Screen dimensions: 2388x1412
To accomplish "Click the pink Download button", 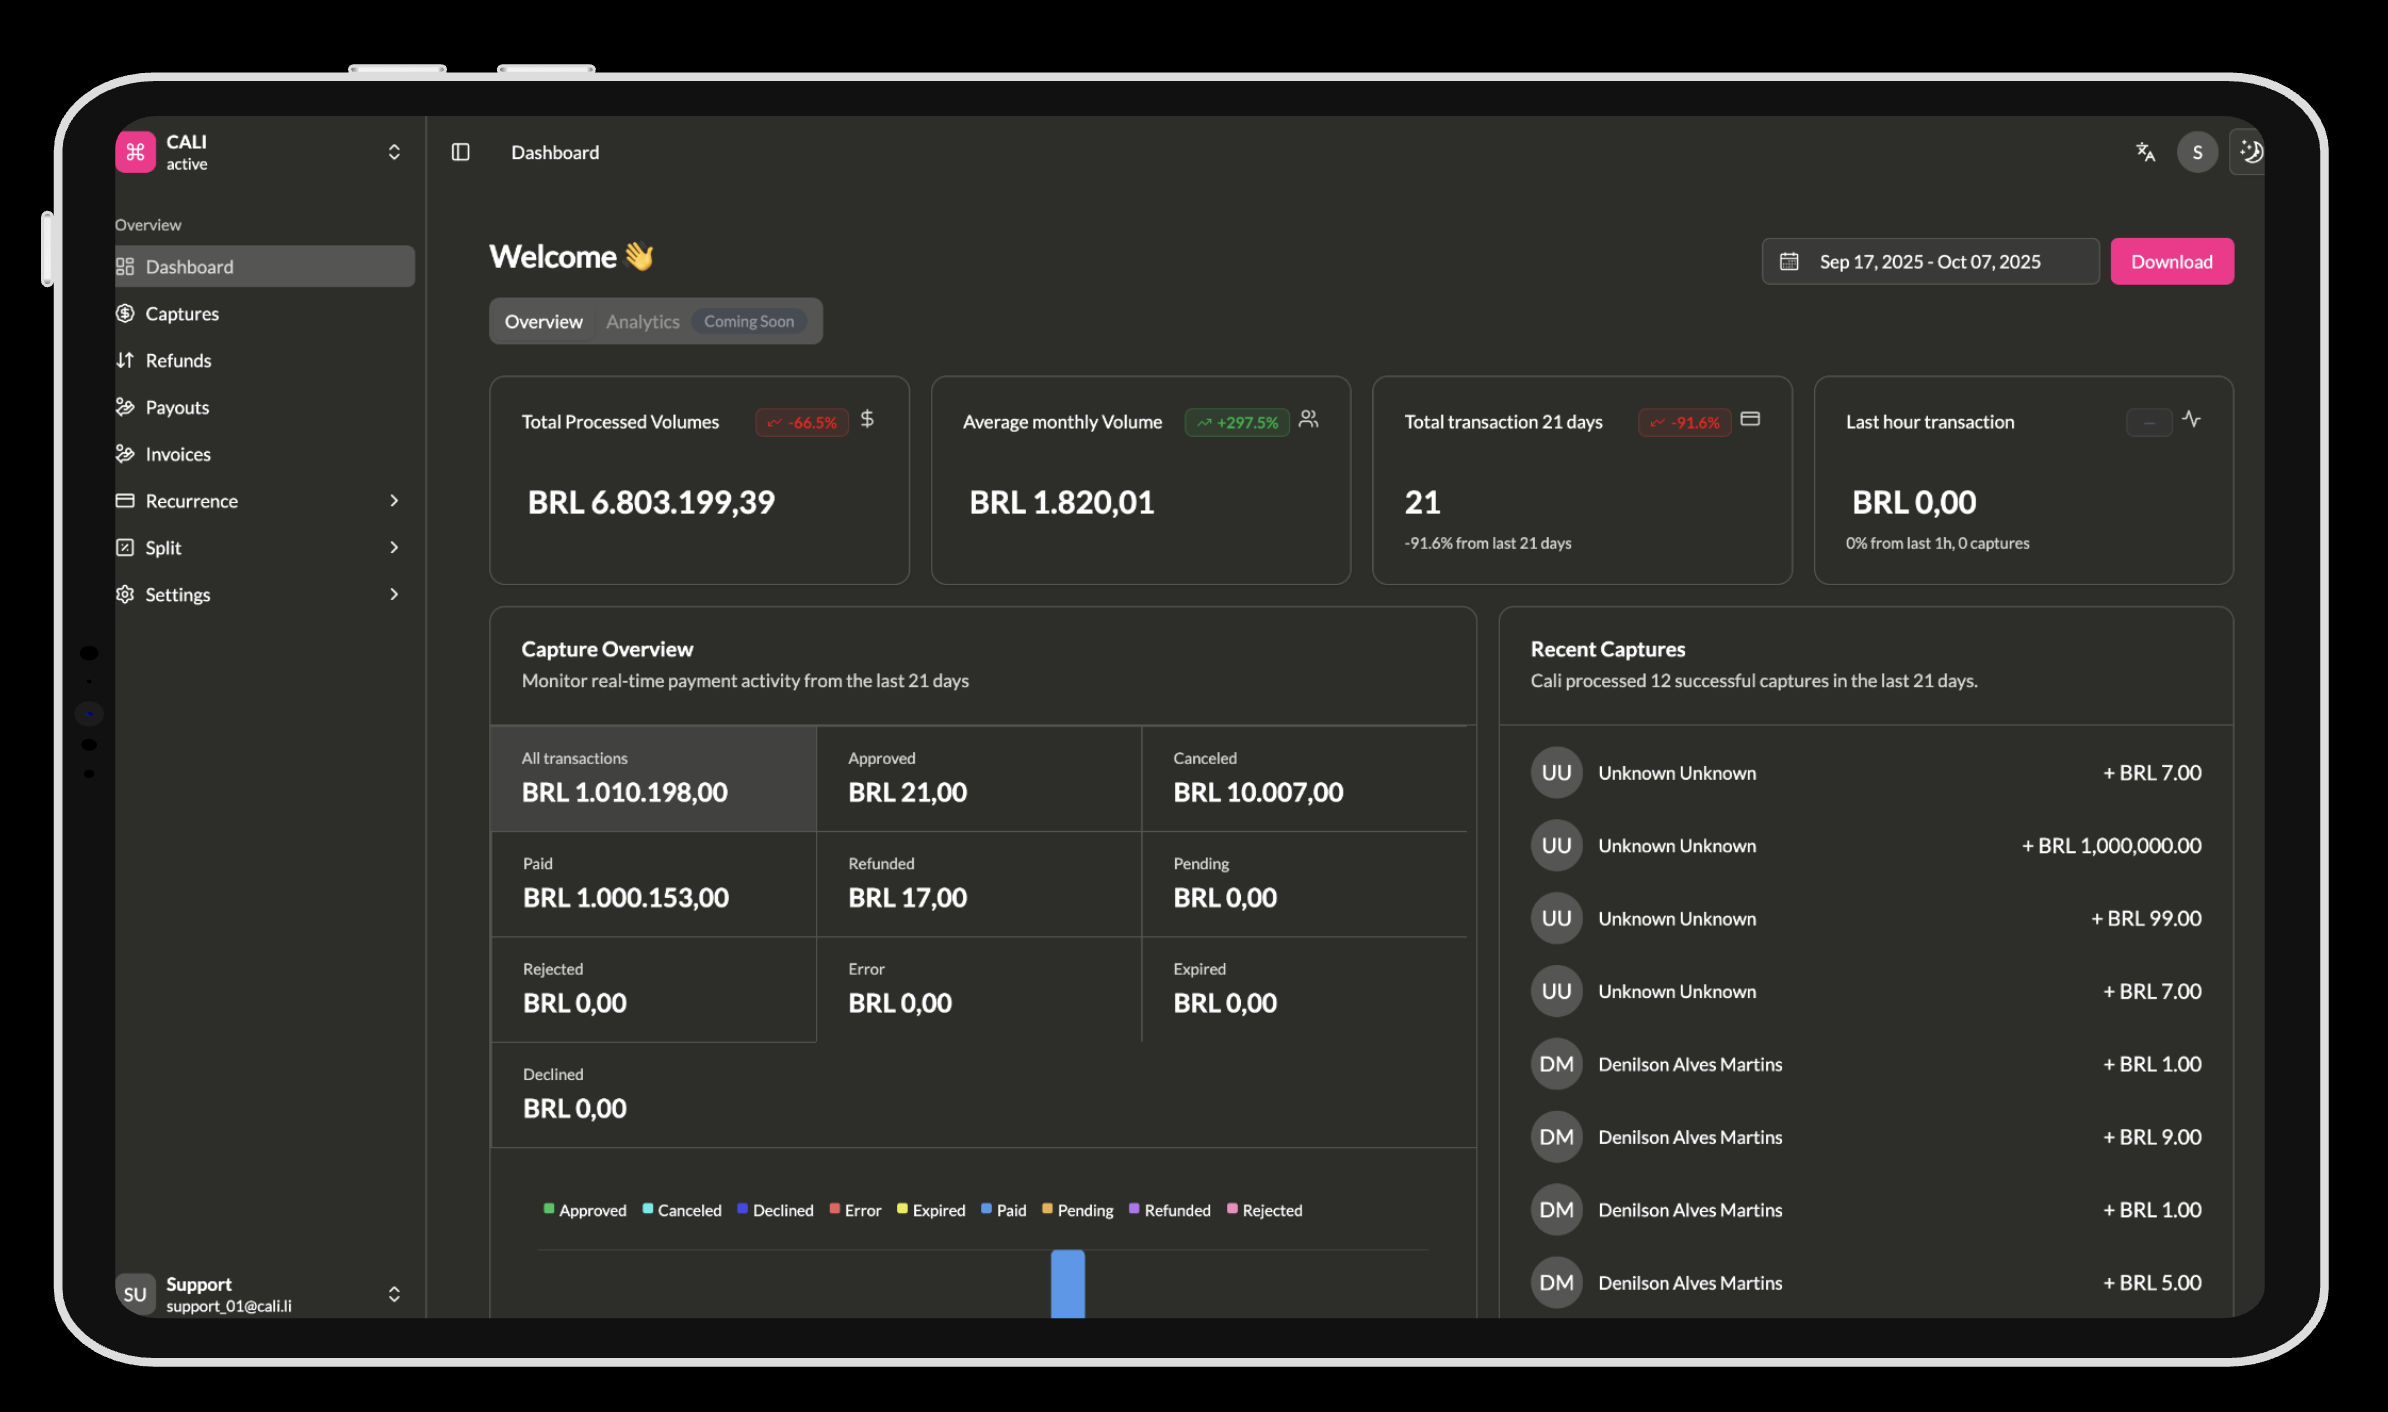I will coord(2171,262).
